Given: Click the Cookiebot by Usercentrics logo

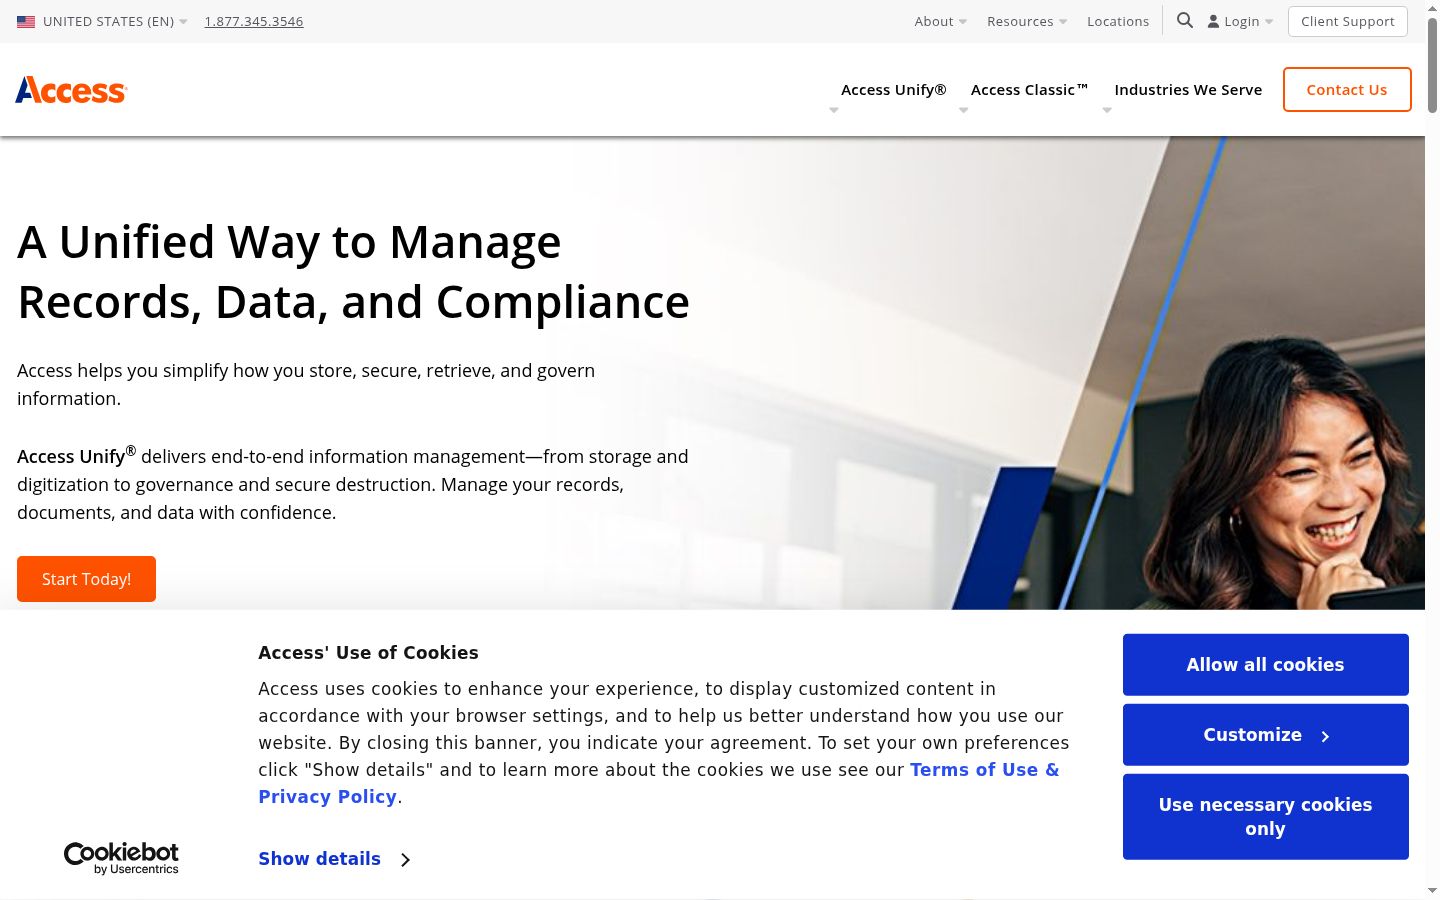Looking at the screenshot, I should tap(121, 858).
